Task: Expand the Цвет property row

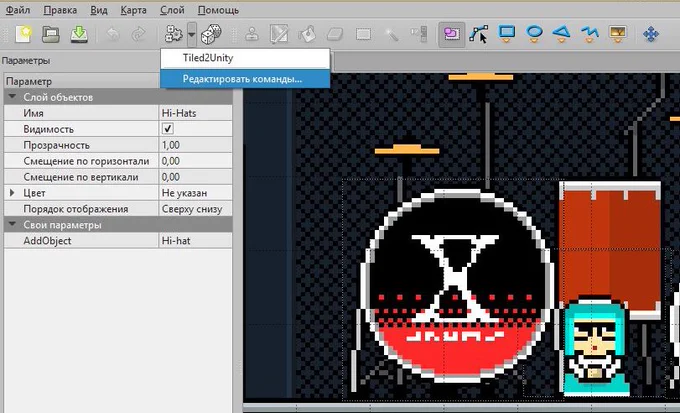Action: (12, 193)
